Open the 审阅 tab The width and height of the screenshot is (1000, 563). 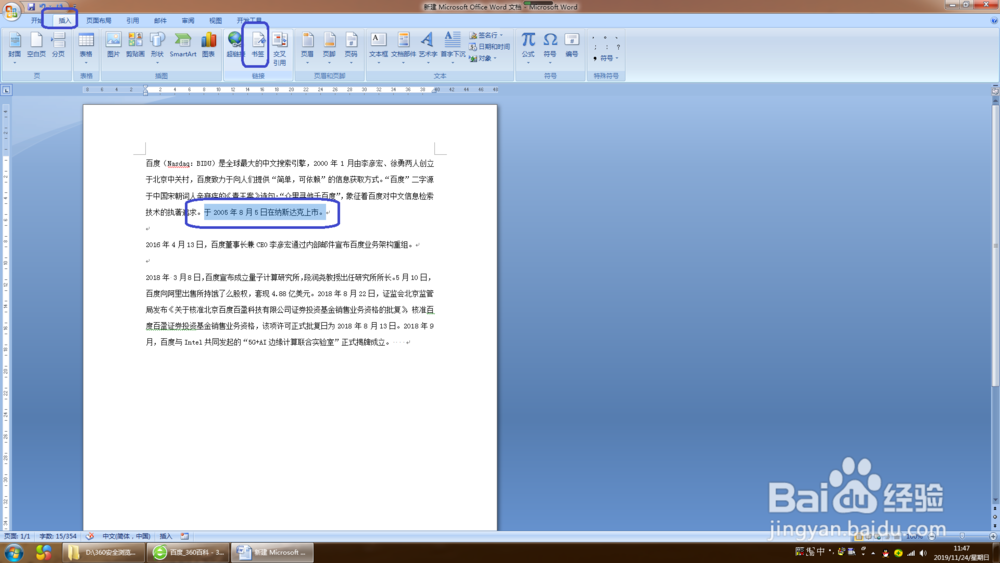188,20
